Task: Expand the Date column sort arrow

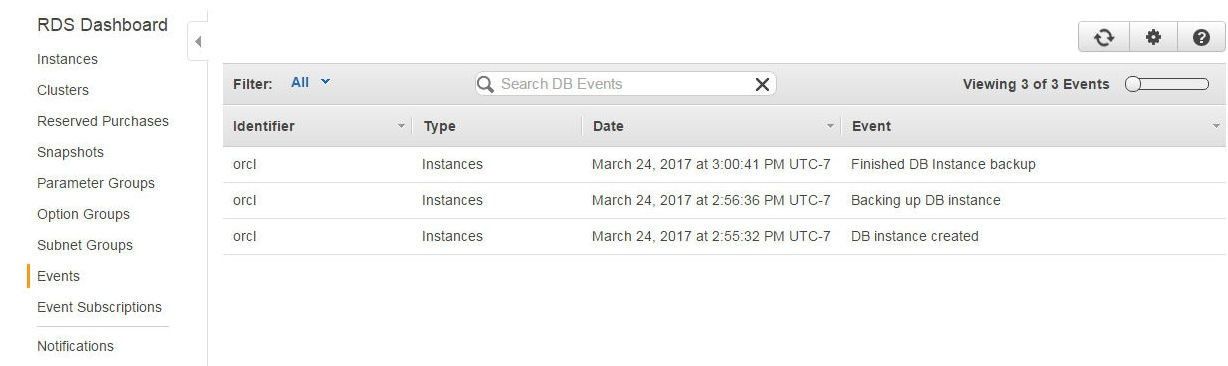Action: point(830,126)
